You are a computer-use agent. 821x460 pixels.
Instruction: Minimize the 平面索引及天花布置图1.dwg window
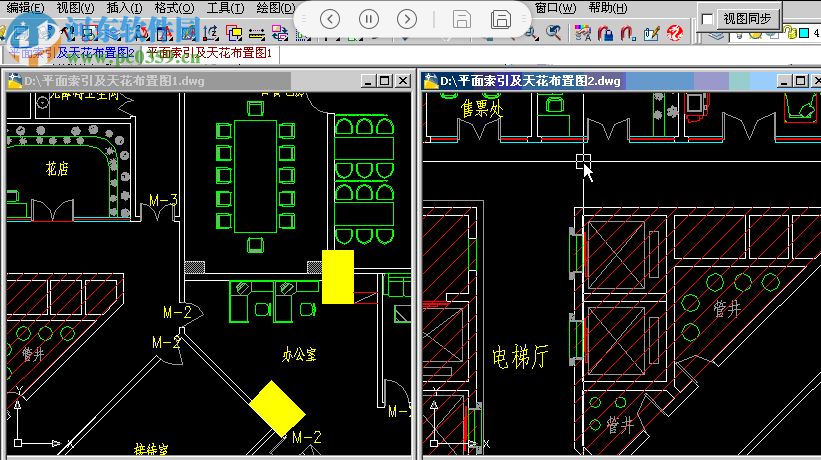[368, 81]
